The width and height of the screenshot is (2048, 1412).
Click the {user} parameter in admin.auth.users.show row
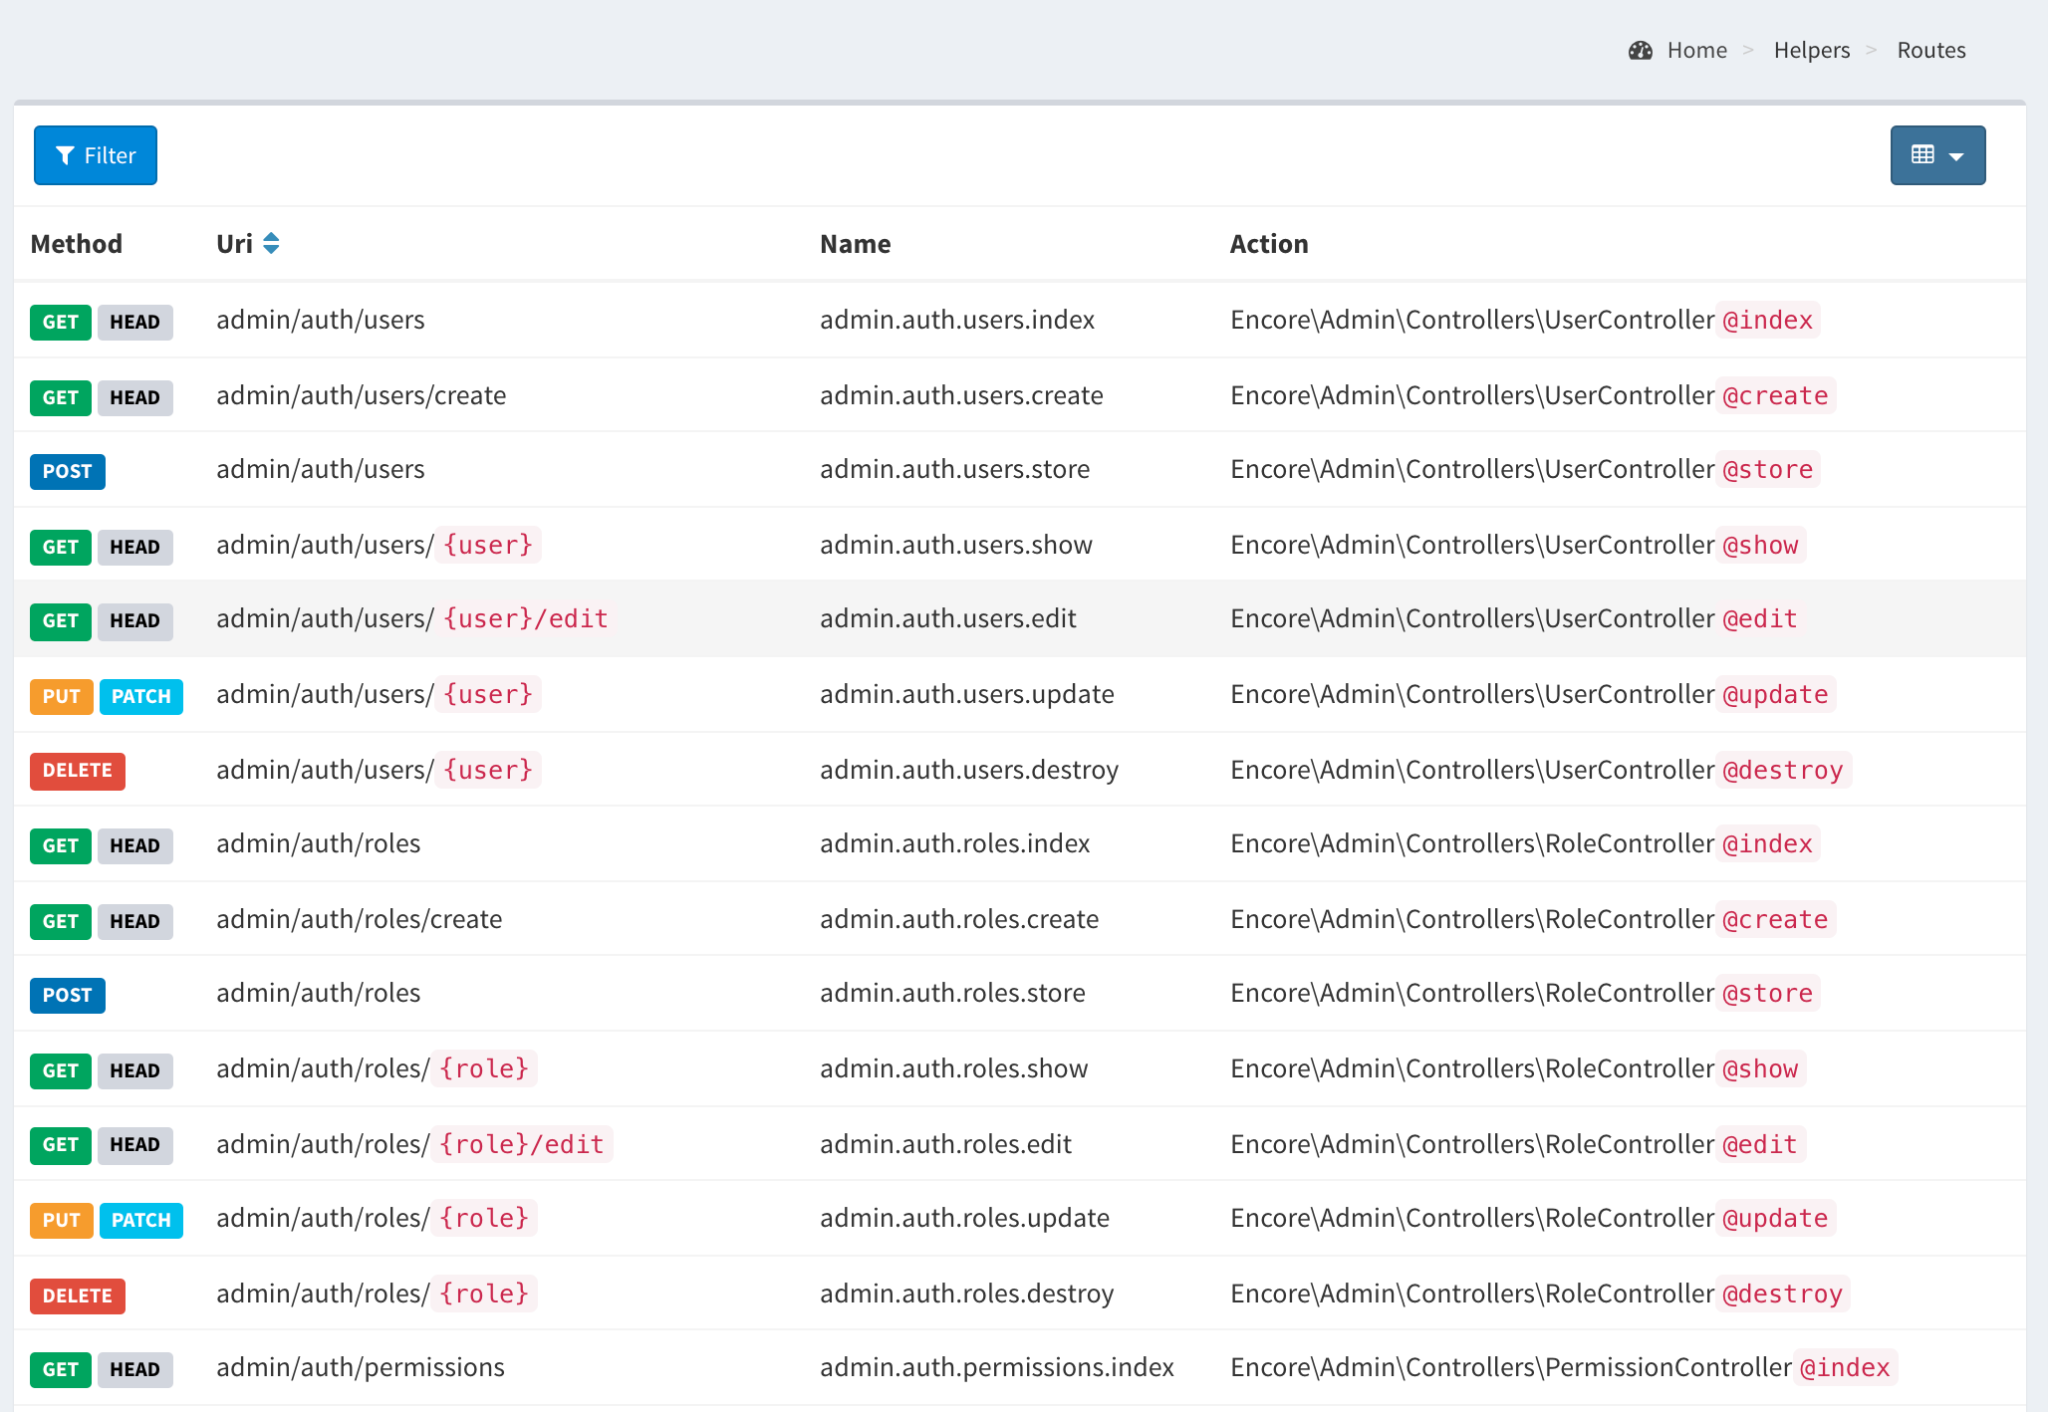488,545
